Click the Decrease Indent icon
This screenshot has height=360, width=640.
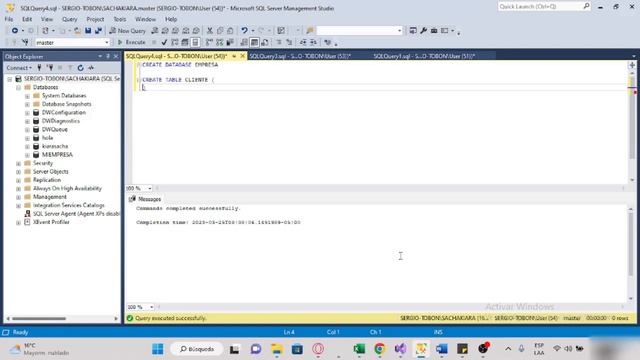pyautogui.click(x=303, y=42)
